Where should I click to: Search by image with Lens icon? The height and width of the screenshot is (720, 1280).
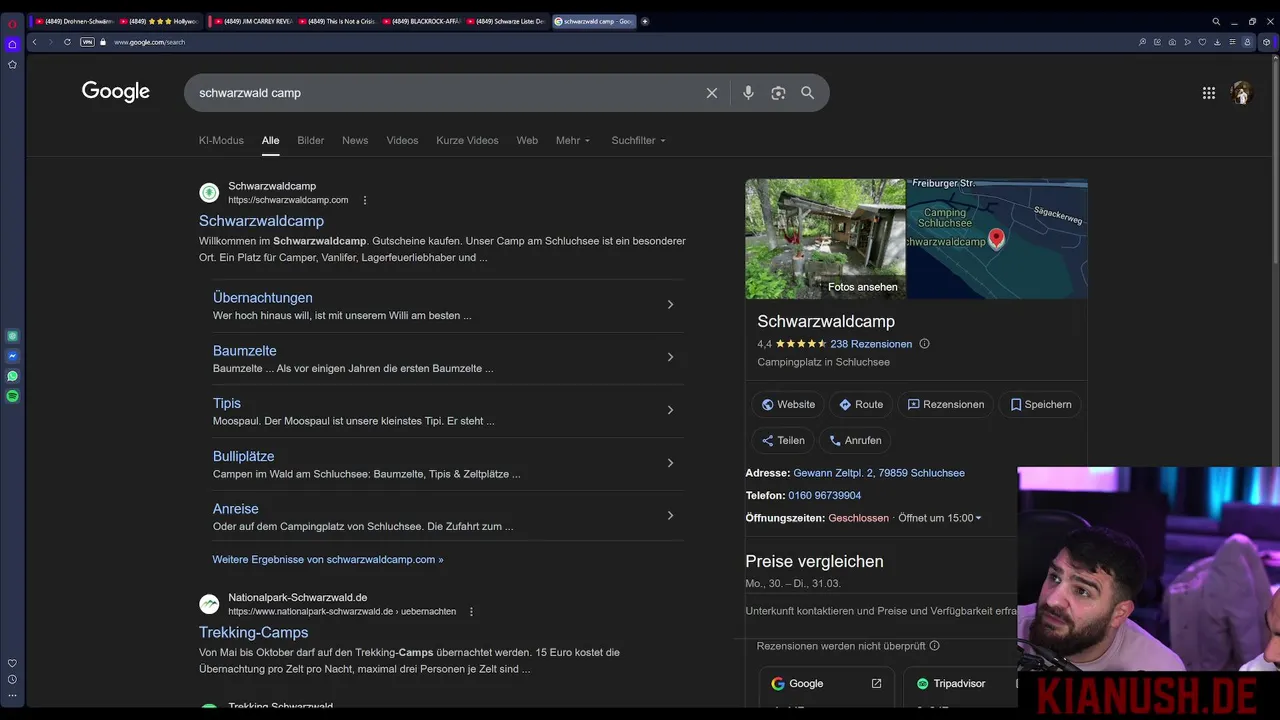[778, 93]
